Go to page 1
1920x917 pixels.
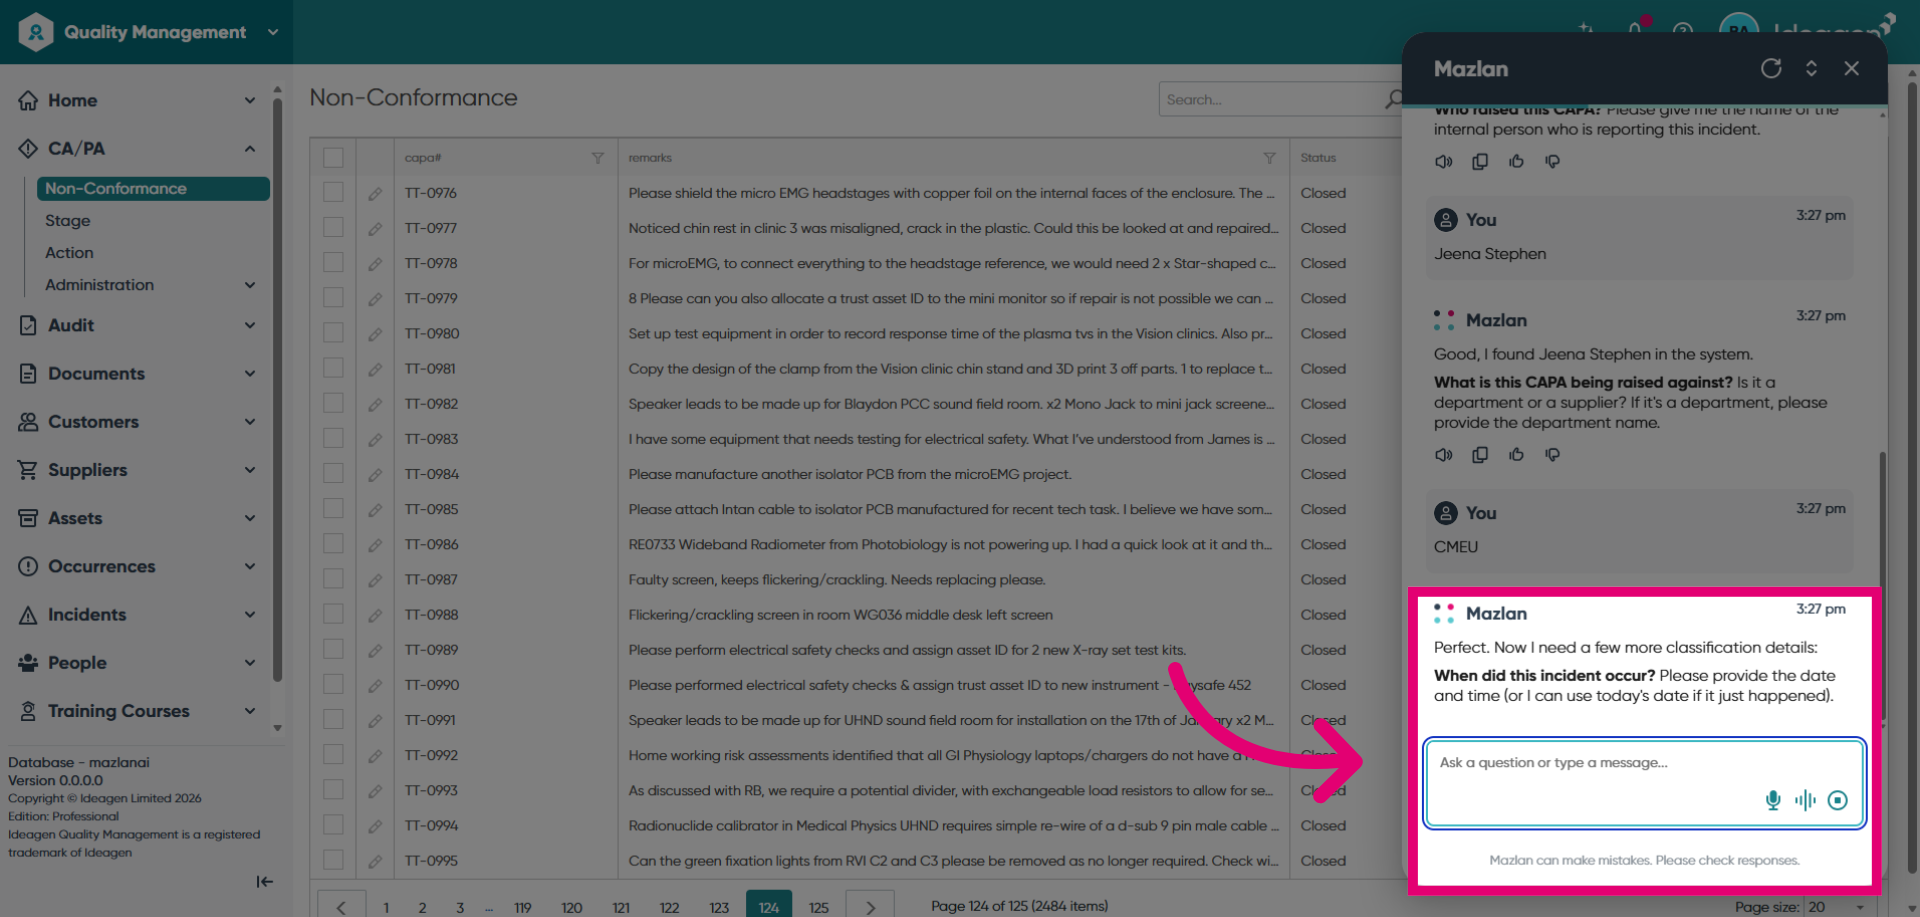click(386, 907)
